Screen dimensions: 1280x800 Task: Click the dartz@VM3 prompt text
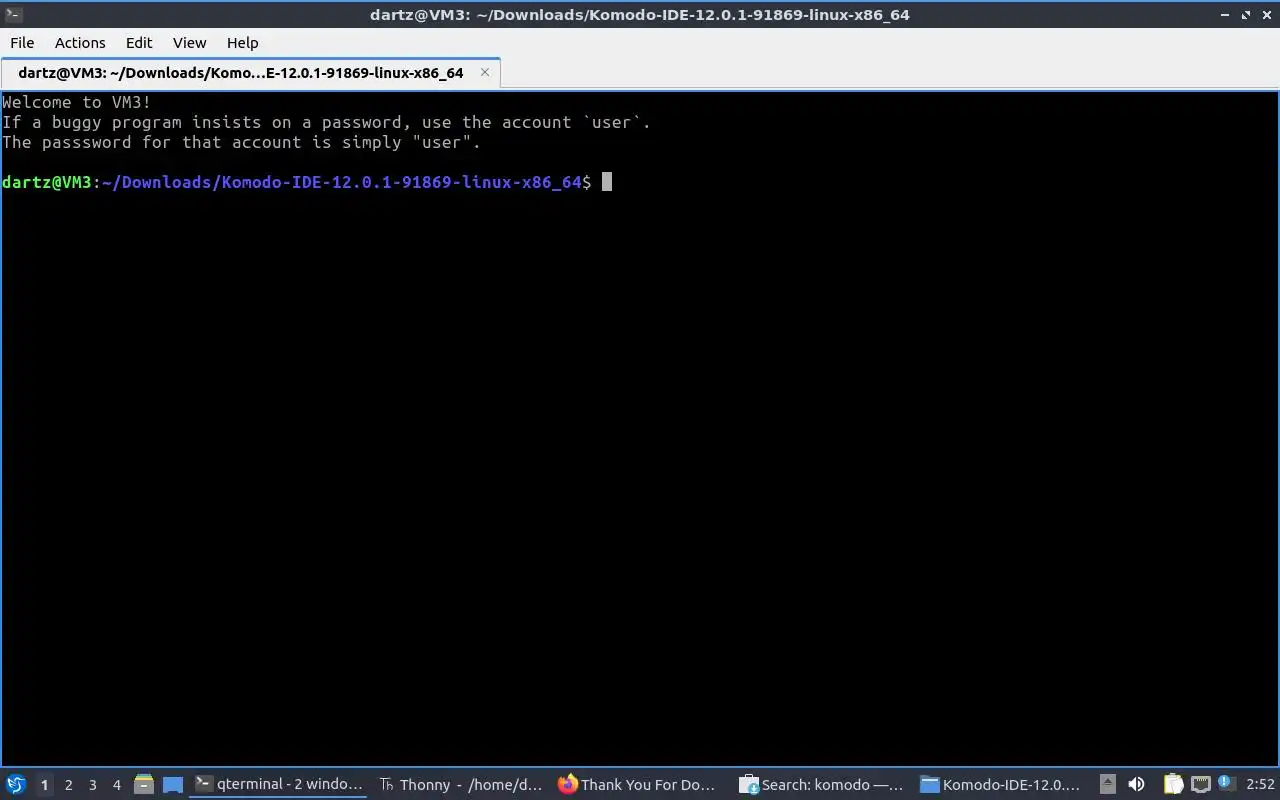[47, 182]
